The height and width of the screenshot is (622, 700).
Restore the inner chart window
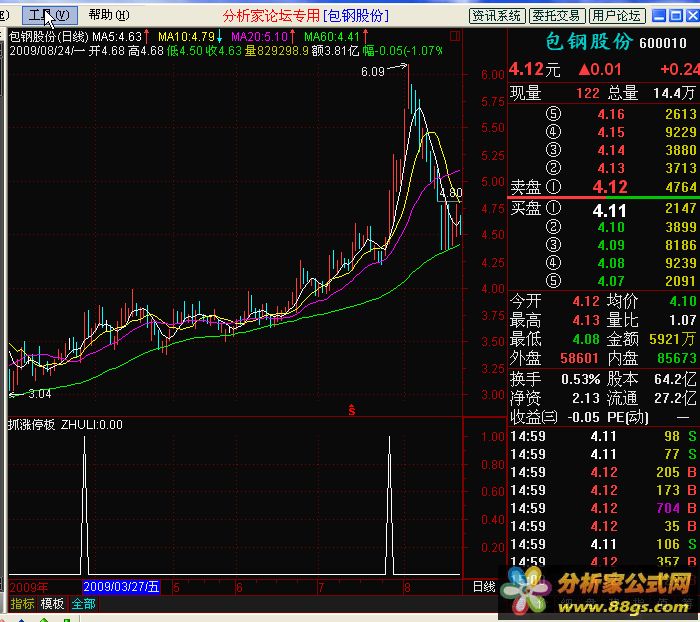pos(676,16)
